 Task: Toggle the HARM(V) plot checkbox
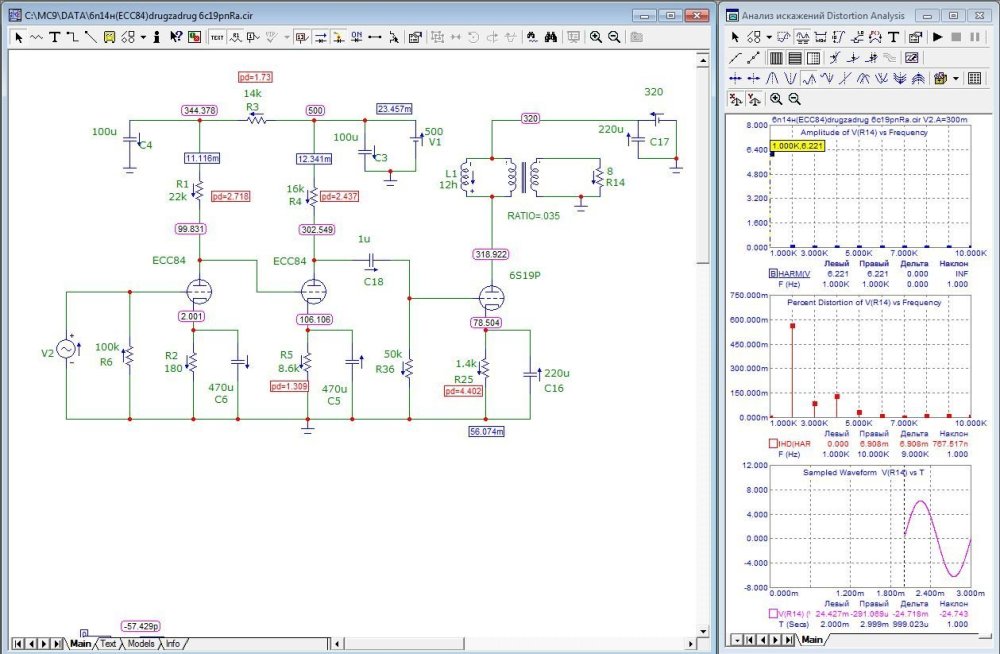click(x=772, y=272)
